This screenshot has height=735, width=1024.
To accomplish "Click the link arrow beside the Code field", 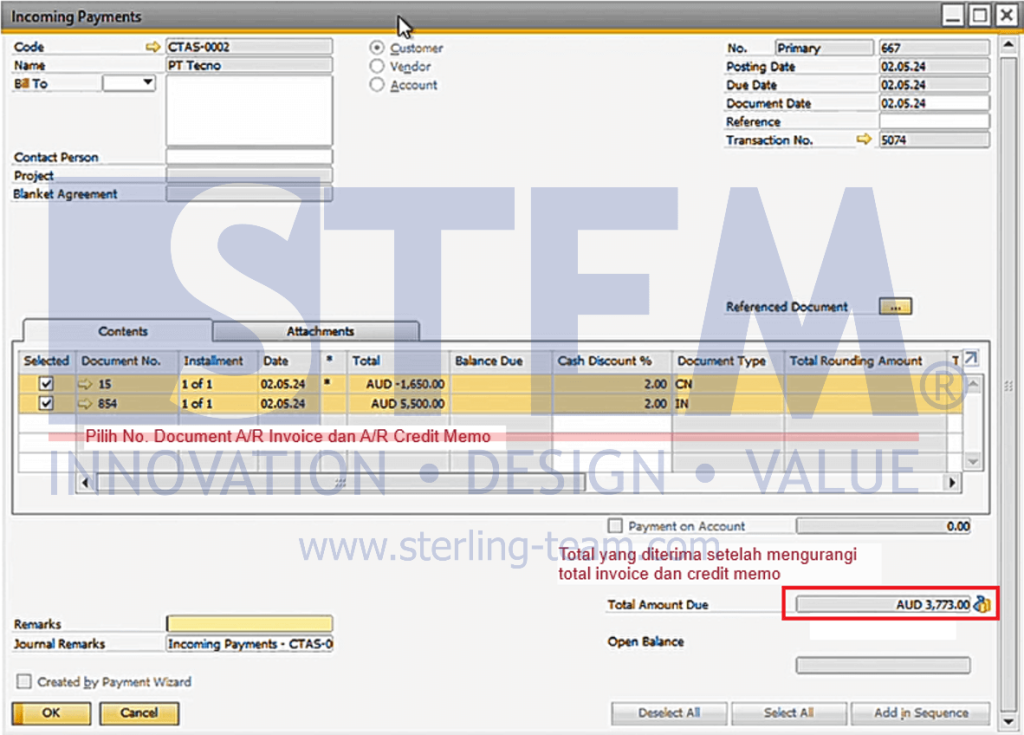I will (152, 46).
